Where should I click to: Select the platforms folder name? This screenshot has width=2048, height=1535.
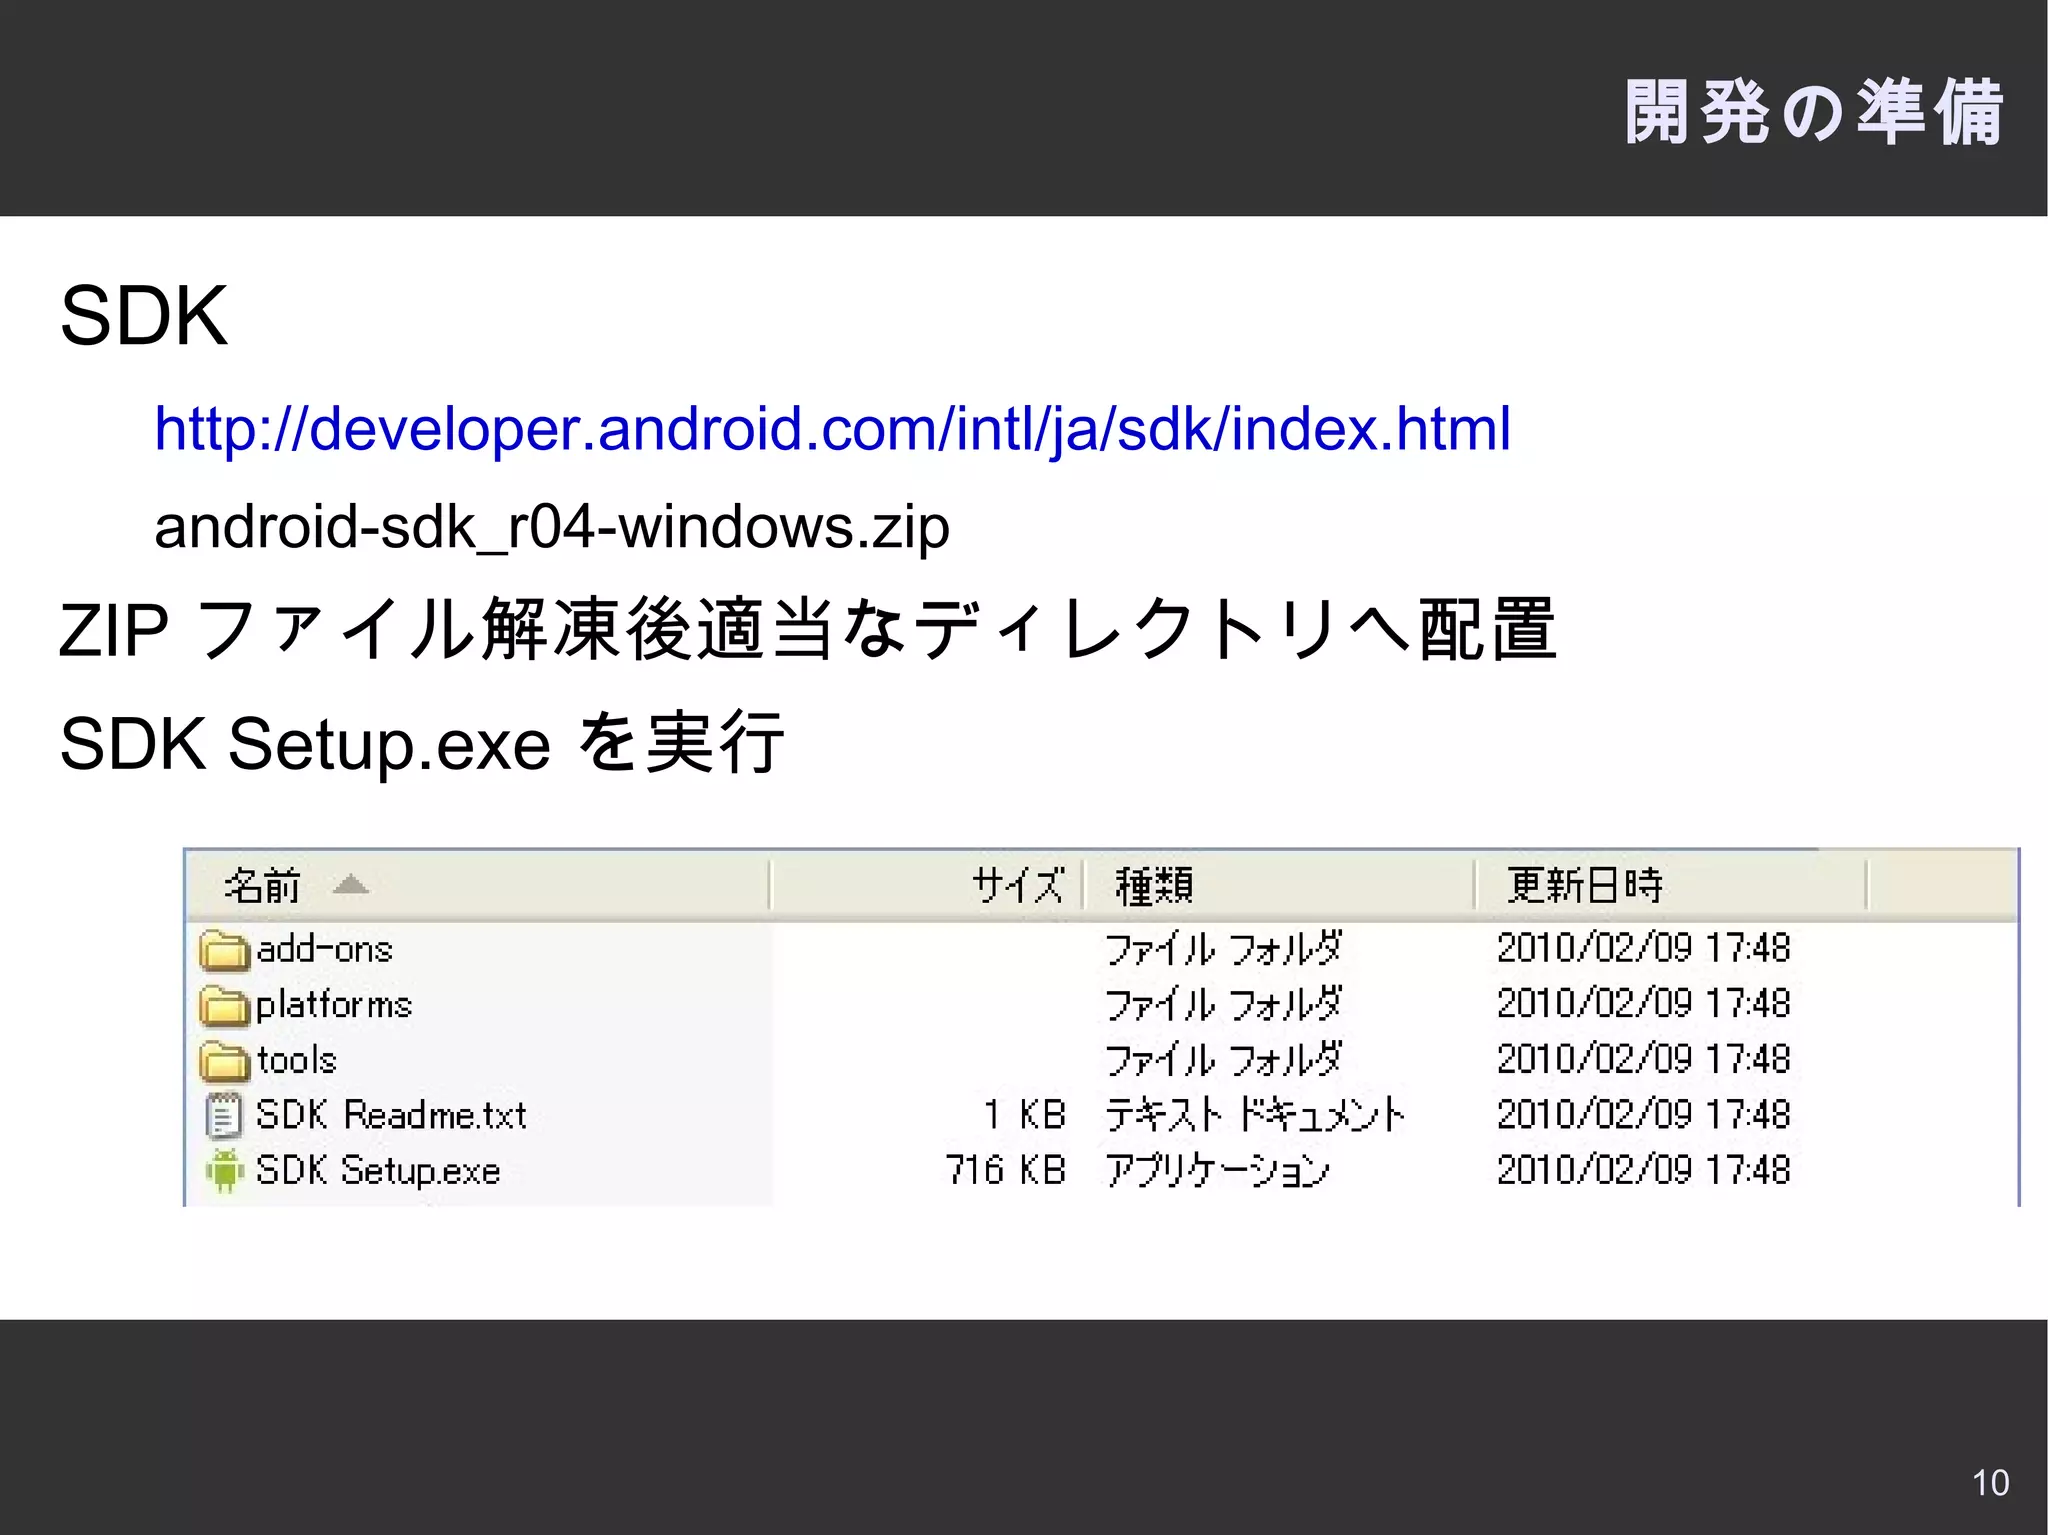334,1005
